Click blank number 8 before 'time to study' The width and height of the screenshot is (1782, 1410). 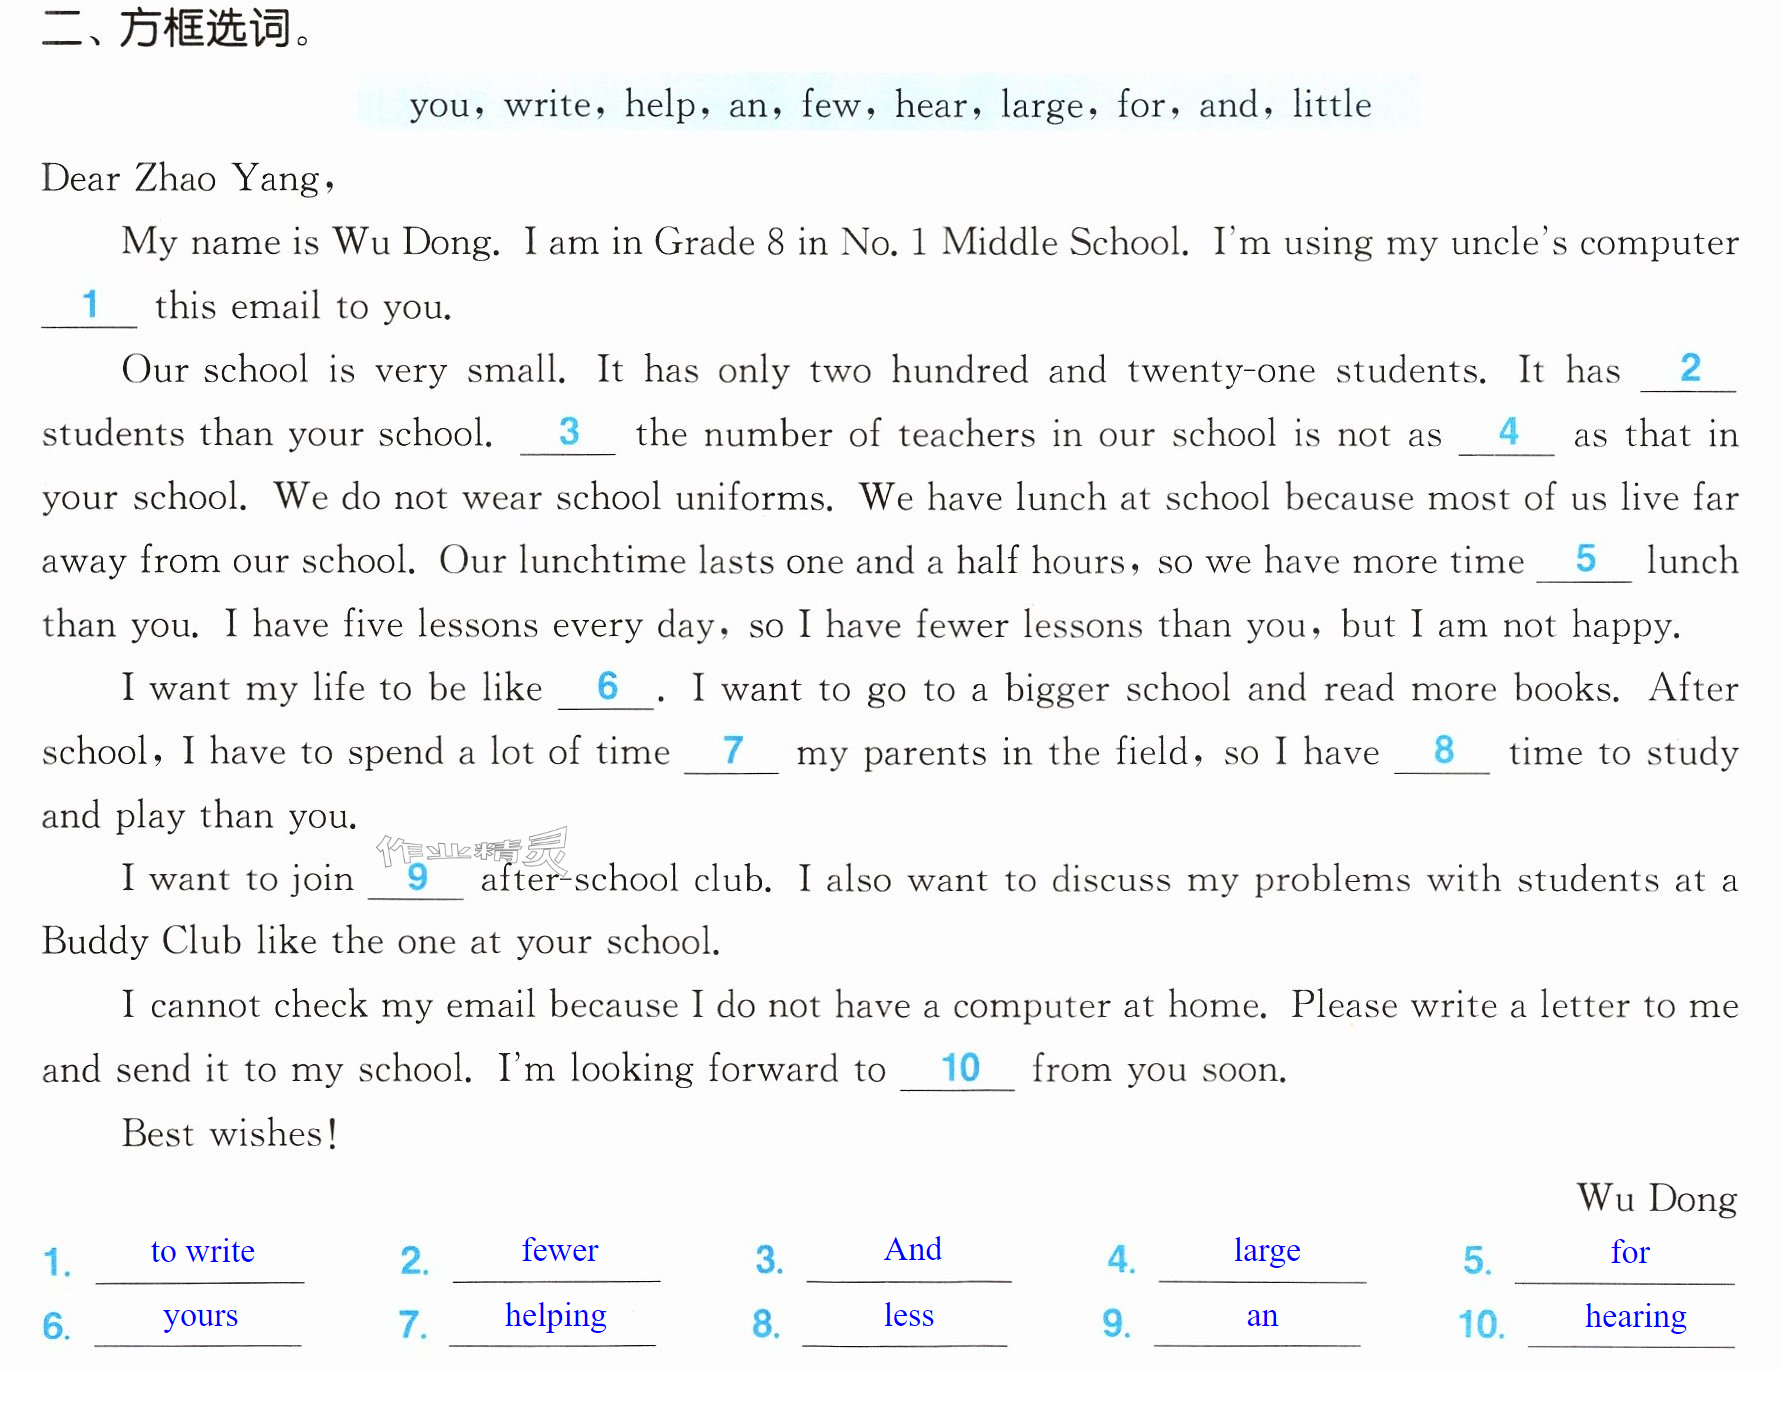[1442, 752]
